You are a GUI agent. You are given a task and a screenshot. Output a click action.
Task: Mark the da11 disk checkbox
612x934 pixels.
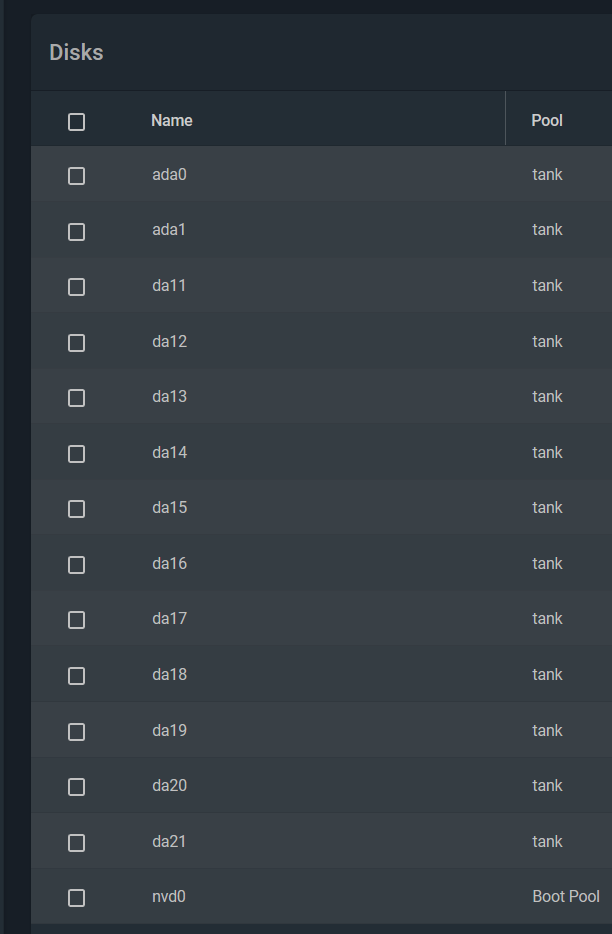coord(76,287)
